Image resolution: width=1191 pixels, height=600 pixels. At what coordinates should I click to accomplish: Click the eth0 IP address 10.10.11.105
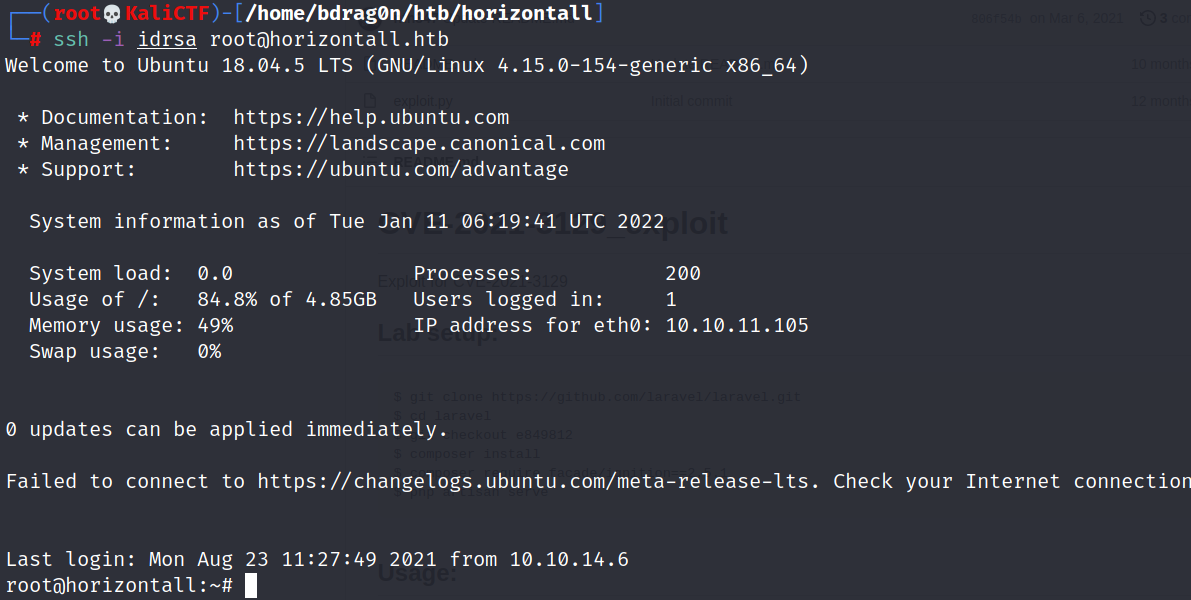[736, 325]
